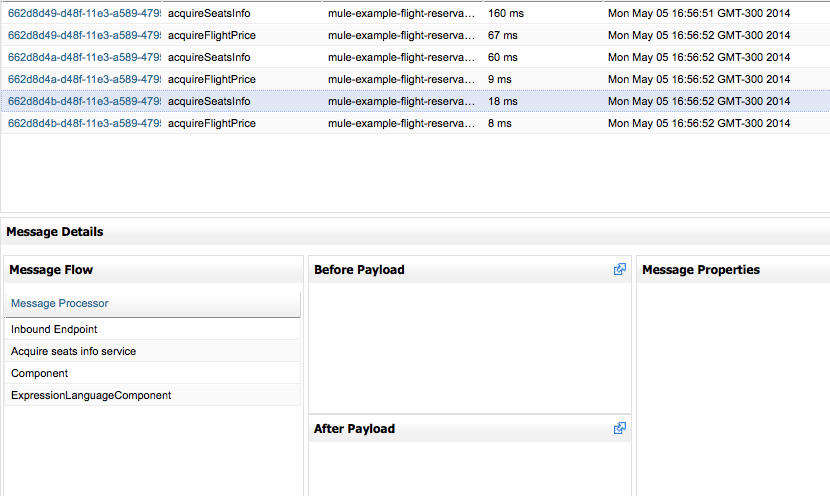Click the 160 ms duration cell
Viewport: 830px width, 496px height.
(502, 13)
